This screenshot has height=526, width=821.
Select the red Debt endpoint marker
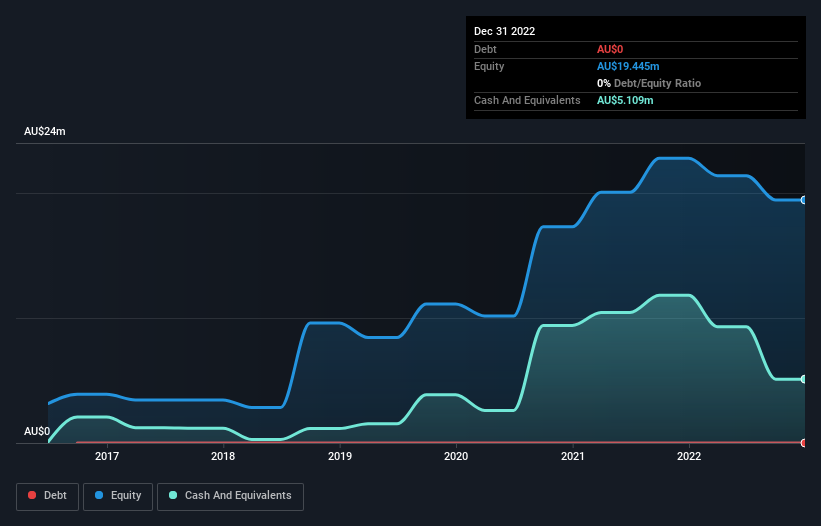804,443
